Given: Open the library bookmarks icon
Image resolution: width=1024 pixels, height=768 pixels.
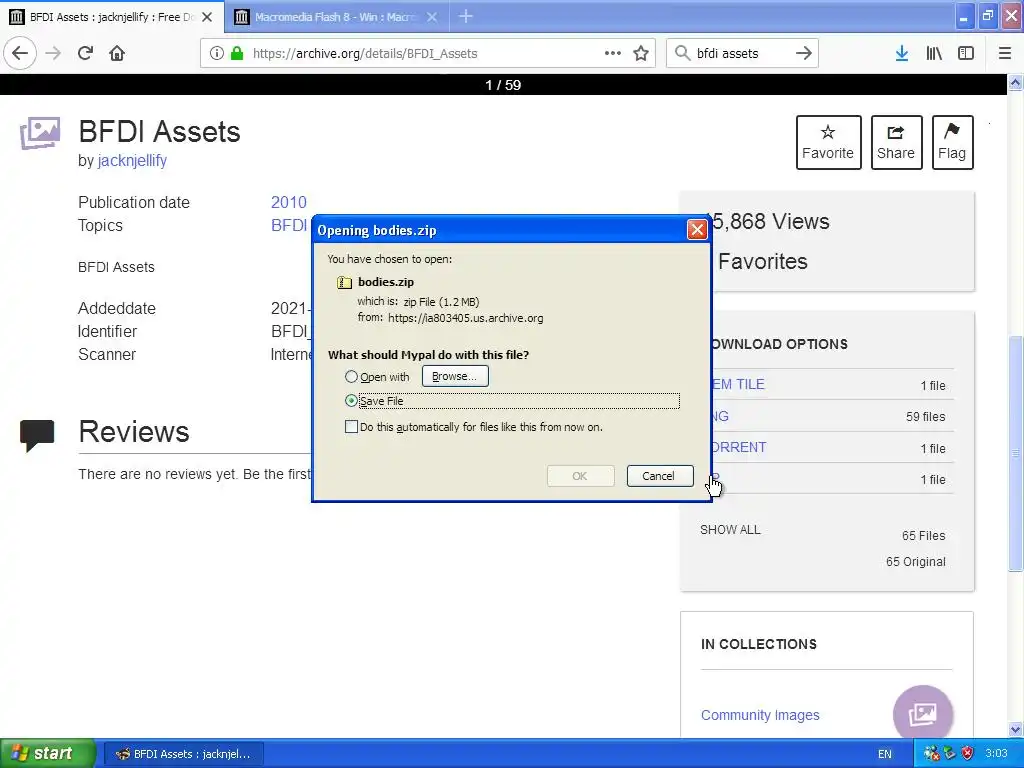Looking at the screenshot, I should tap(934, 53).
